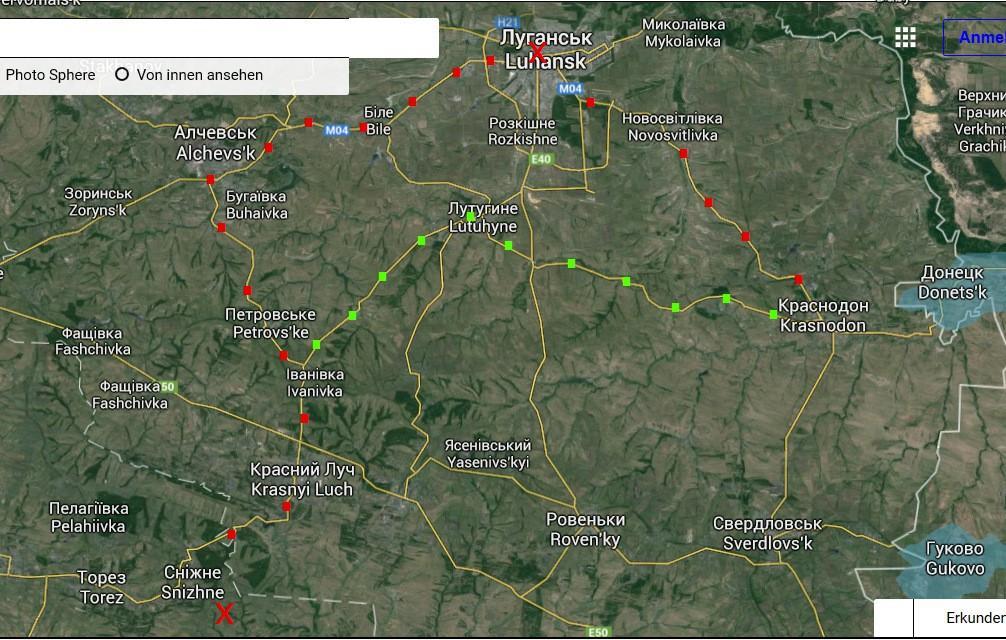This screenshot has width=1006, height=640.
Task: Click the E50 road shield at the bottom of the map
Action: [598, 632]
